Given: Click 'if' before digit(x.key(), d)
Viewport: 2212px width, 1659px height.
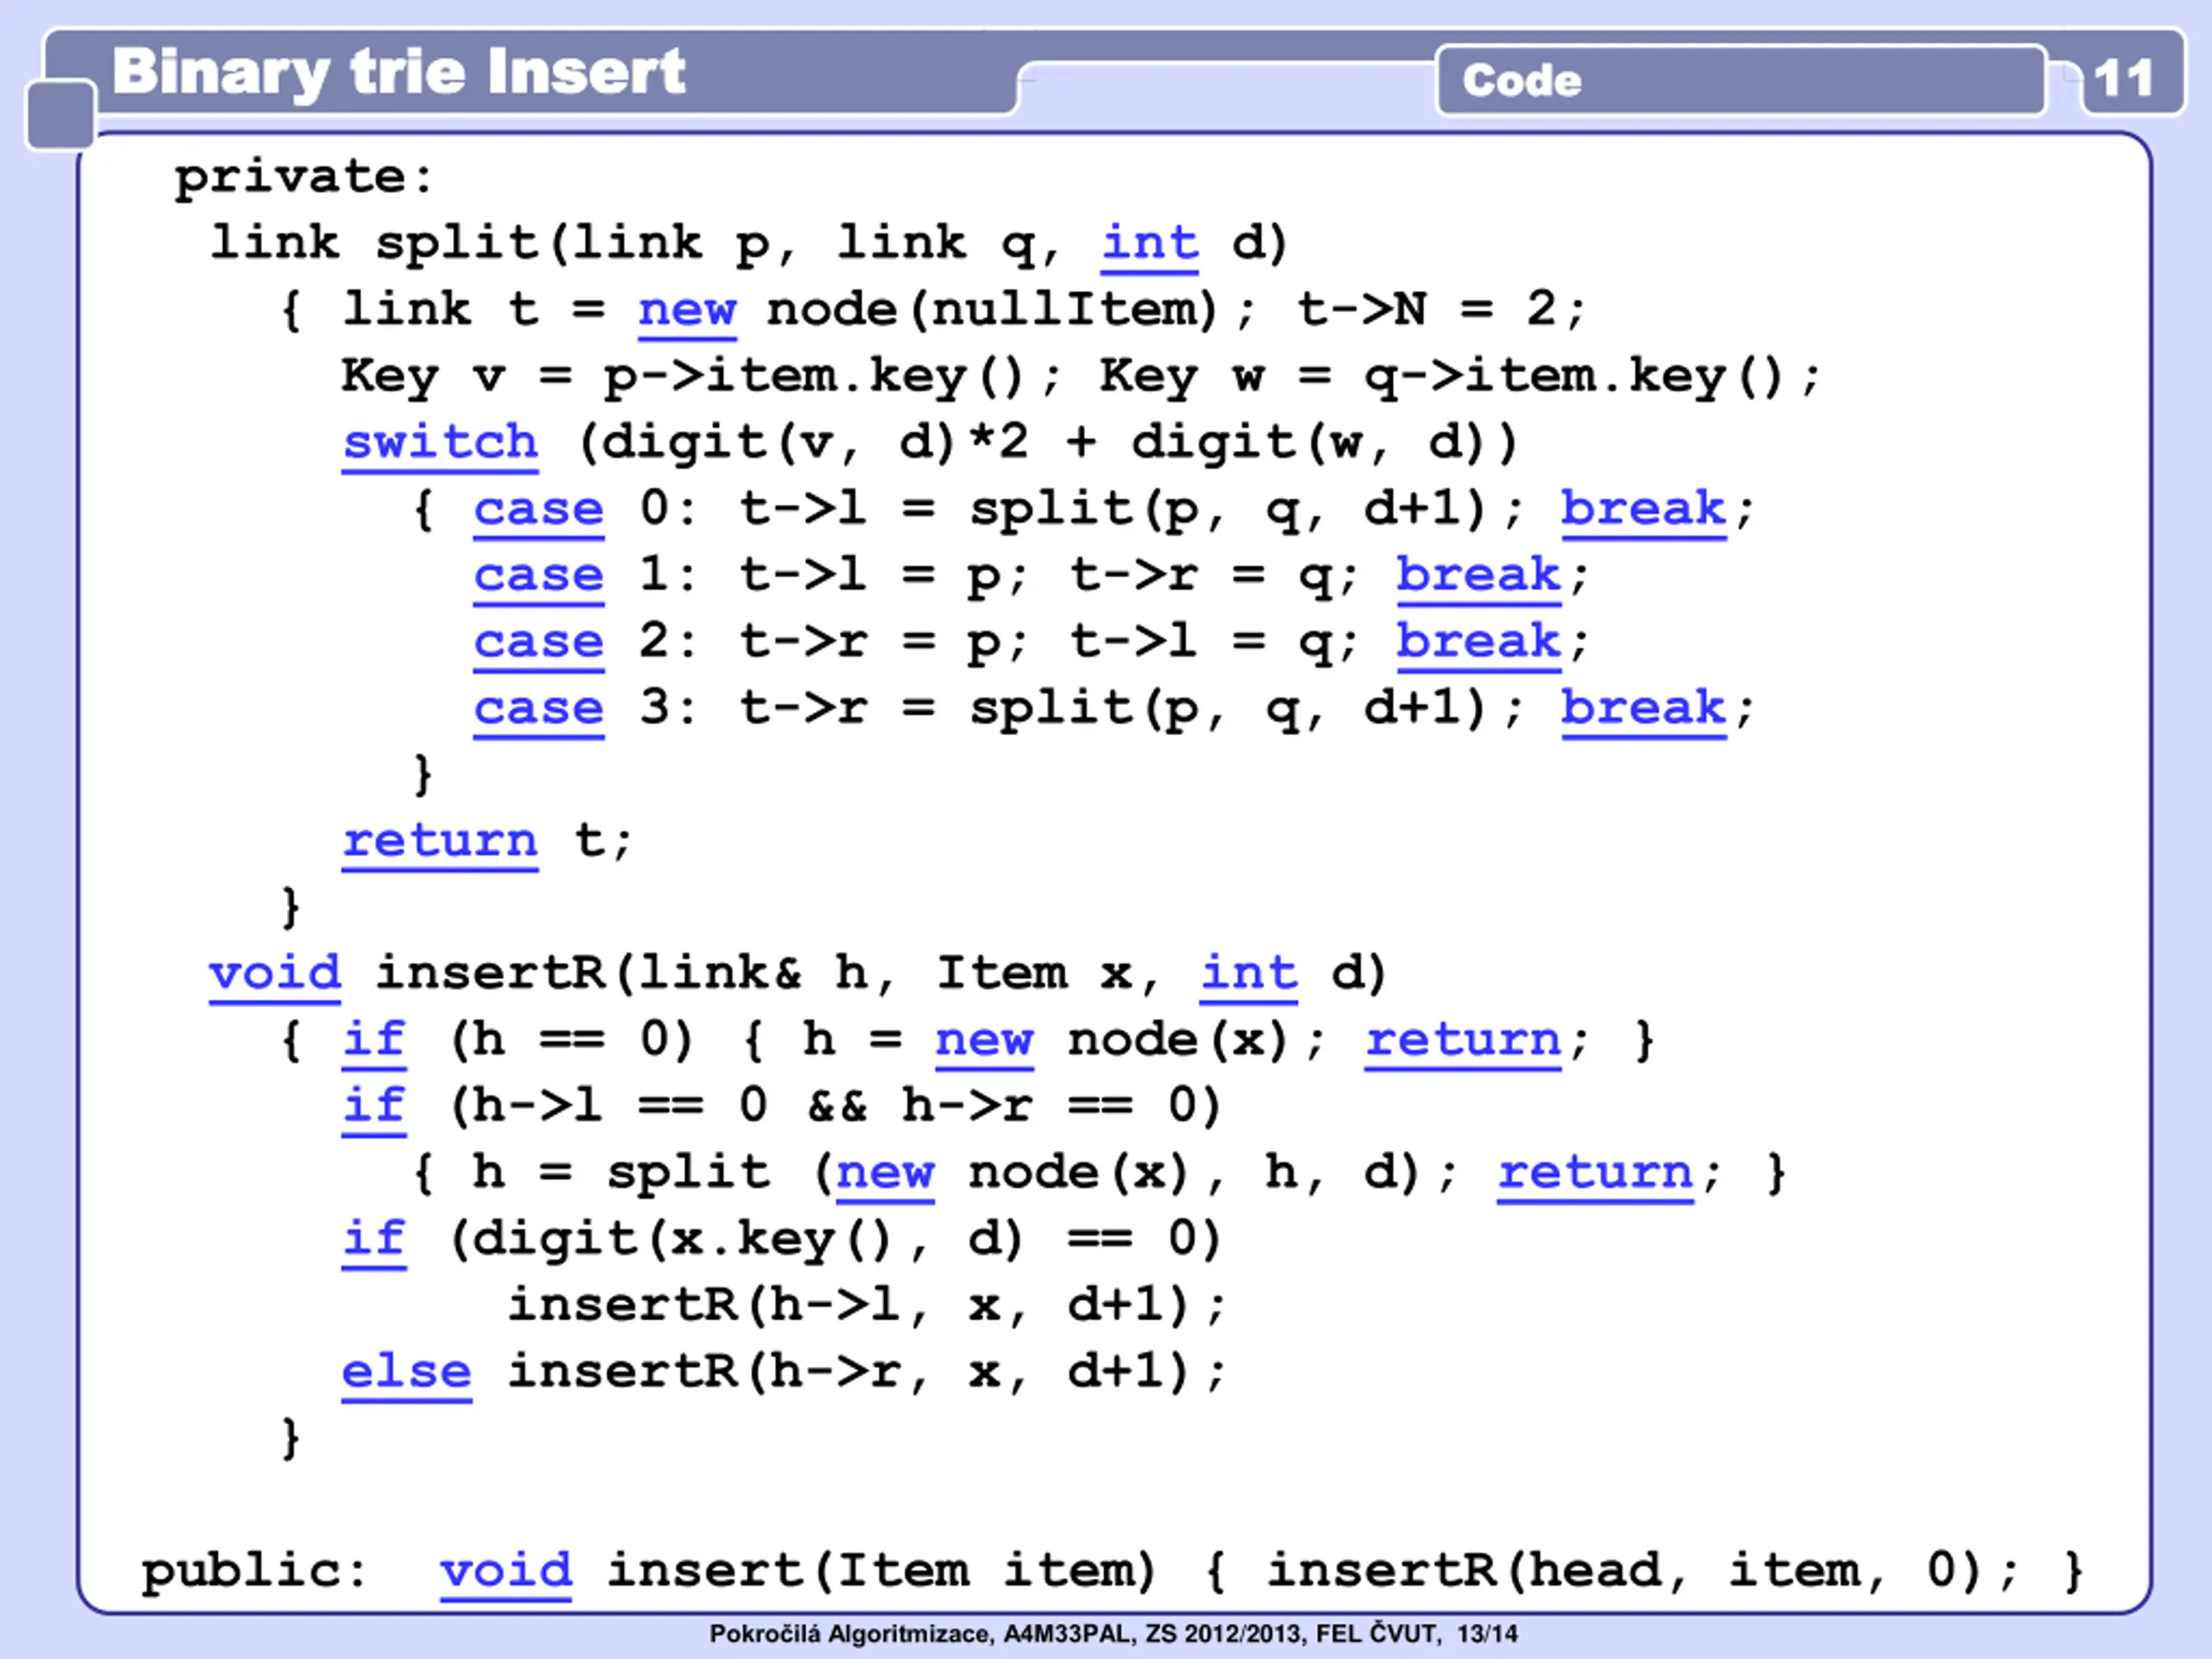Looking at the screenshot, I should tap(374, 1239).
